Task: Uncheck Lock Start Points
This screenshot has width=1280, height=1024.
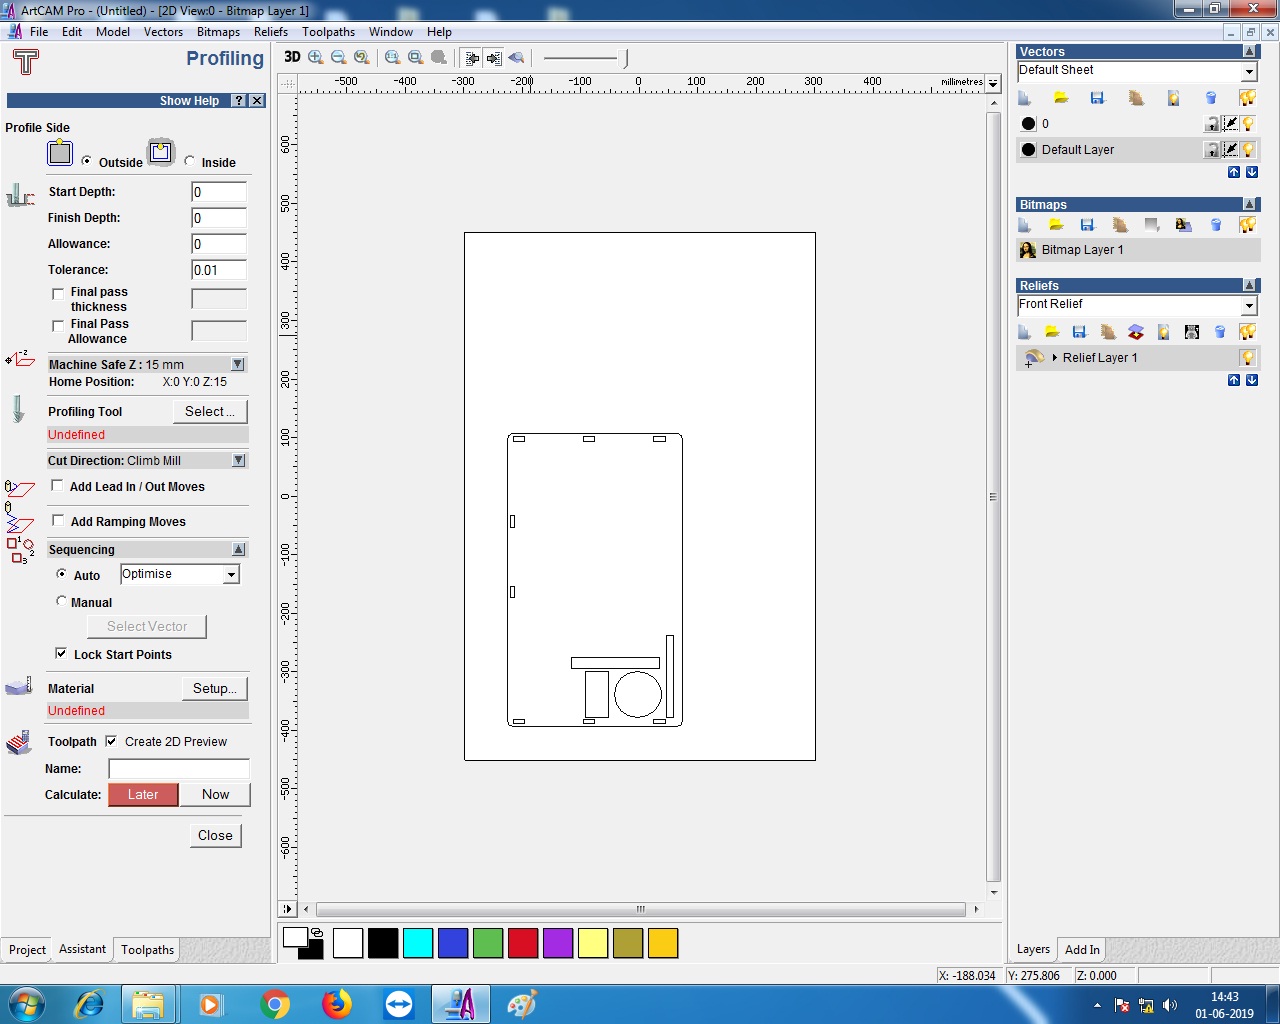Action: click(61, 654)
